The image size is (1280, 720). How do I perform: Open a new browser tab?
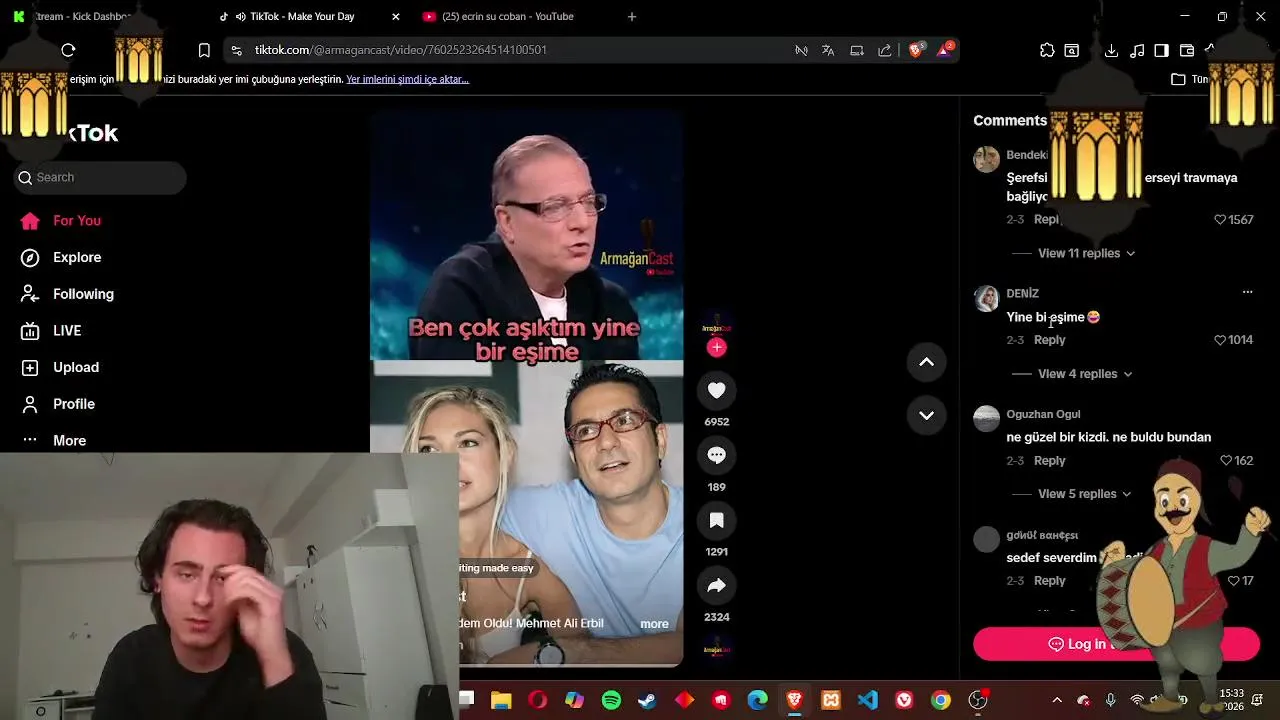tap(631, 17)
